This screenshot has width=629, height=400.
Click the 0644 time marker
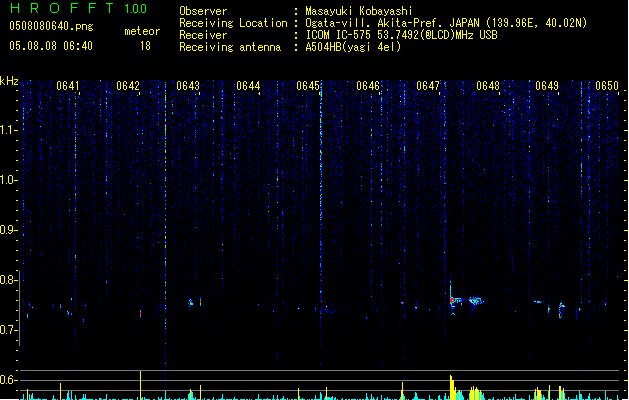(x=248, y=86)
